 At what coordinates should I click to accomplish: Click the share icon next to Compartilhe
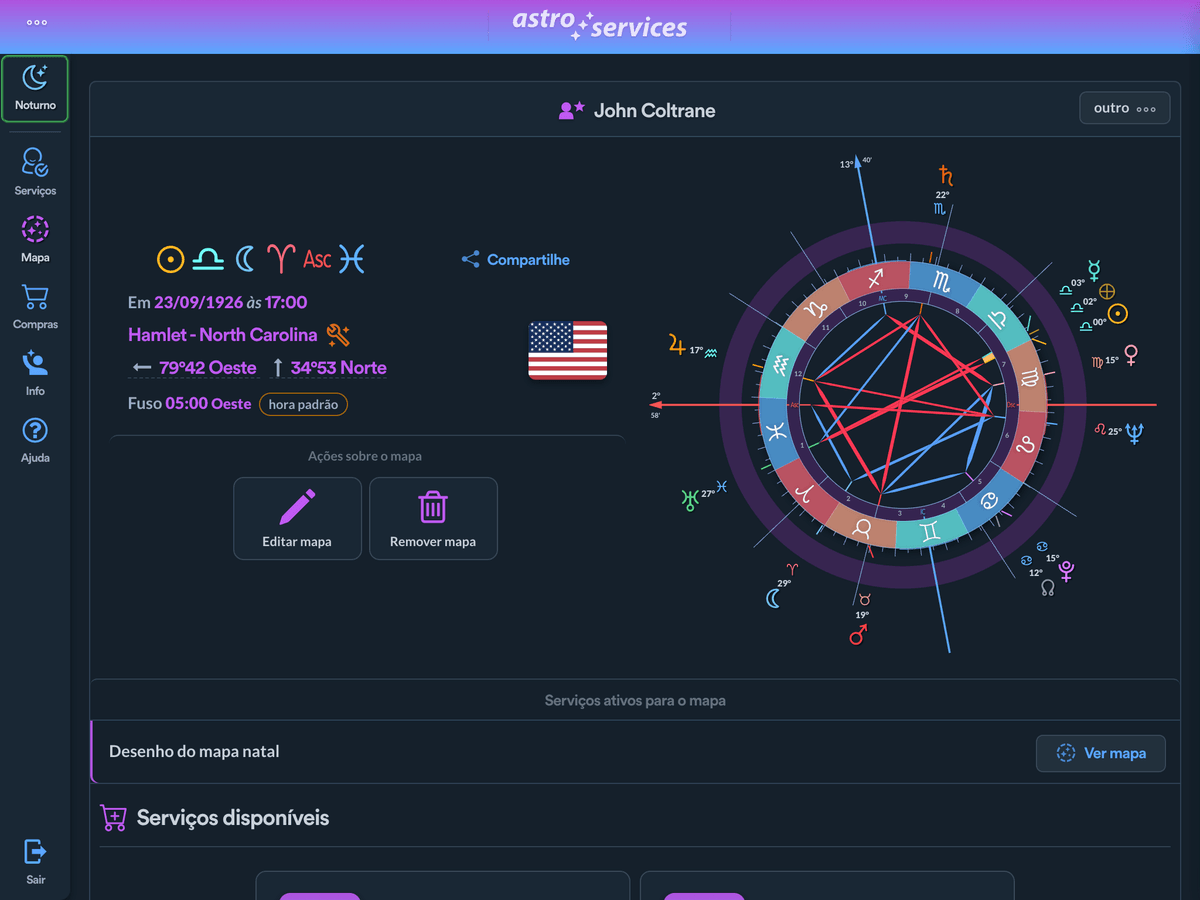pos(468,259)
